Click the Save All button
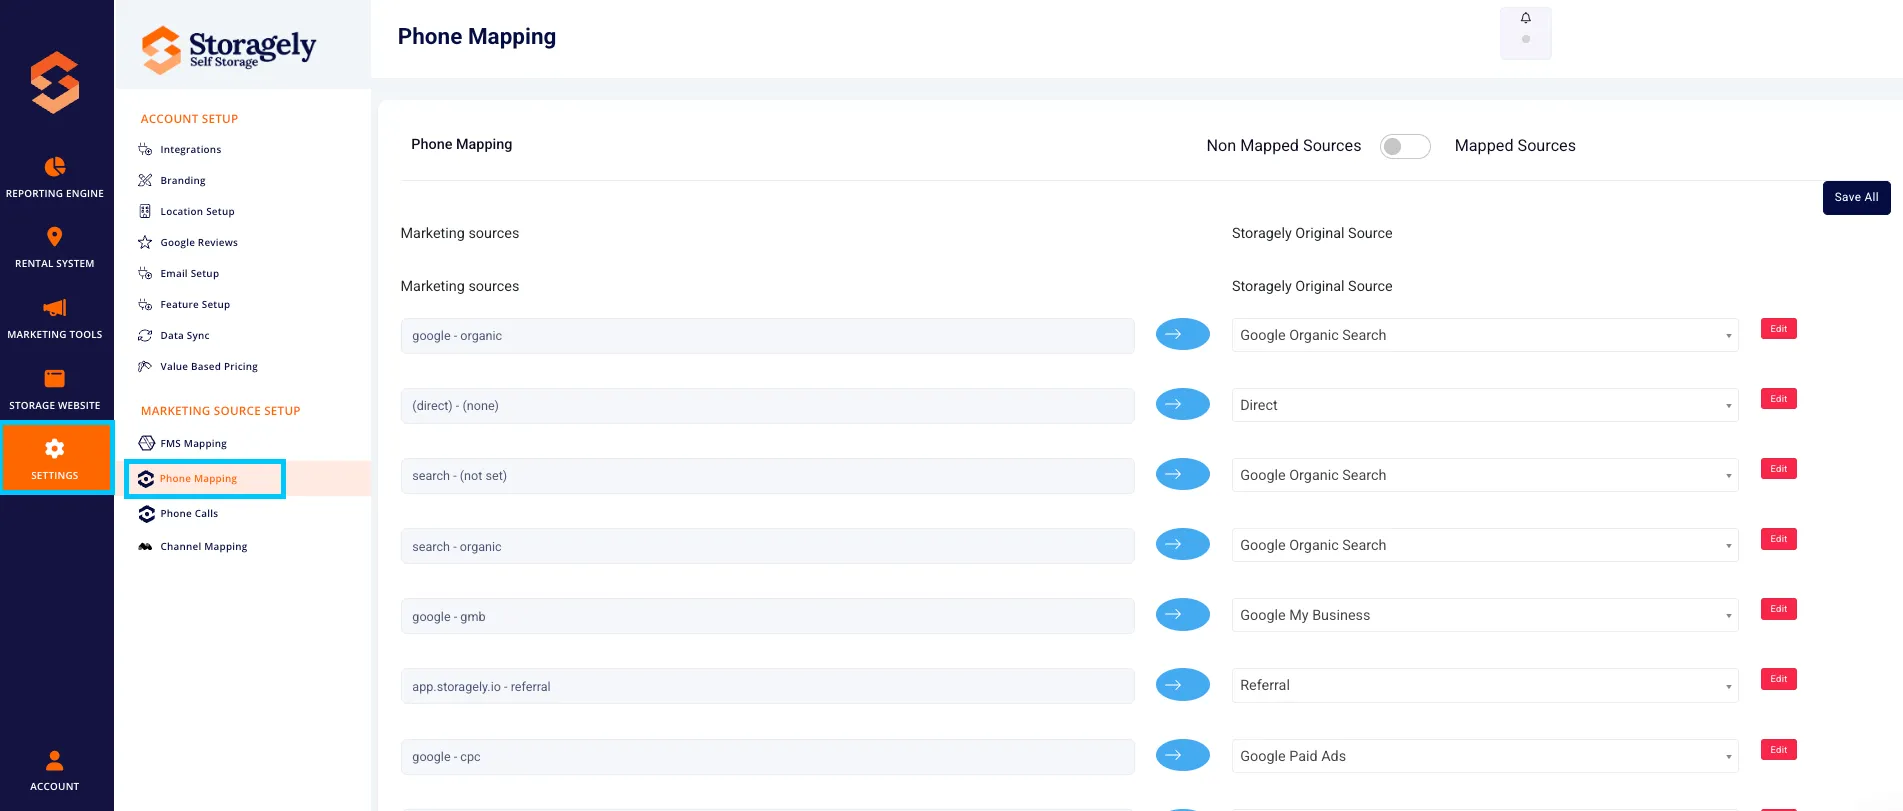Image resolution: width=1903 pixels, height=811 pixels. 1856,197
